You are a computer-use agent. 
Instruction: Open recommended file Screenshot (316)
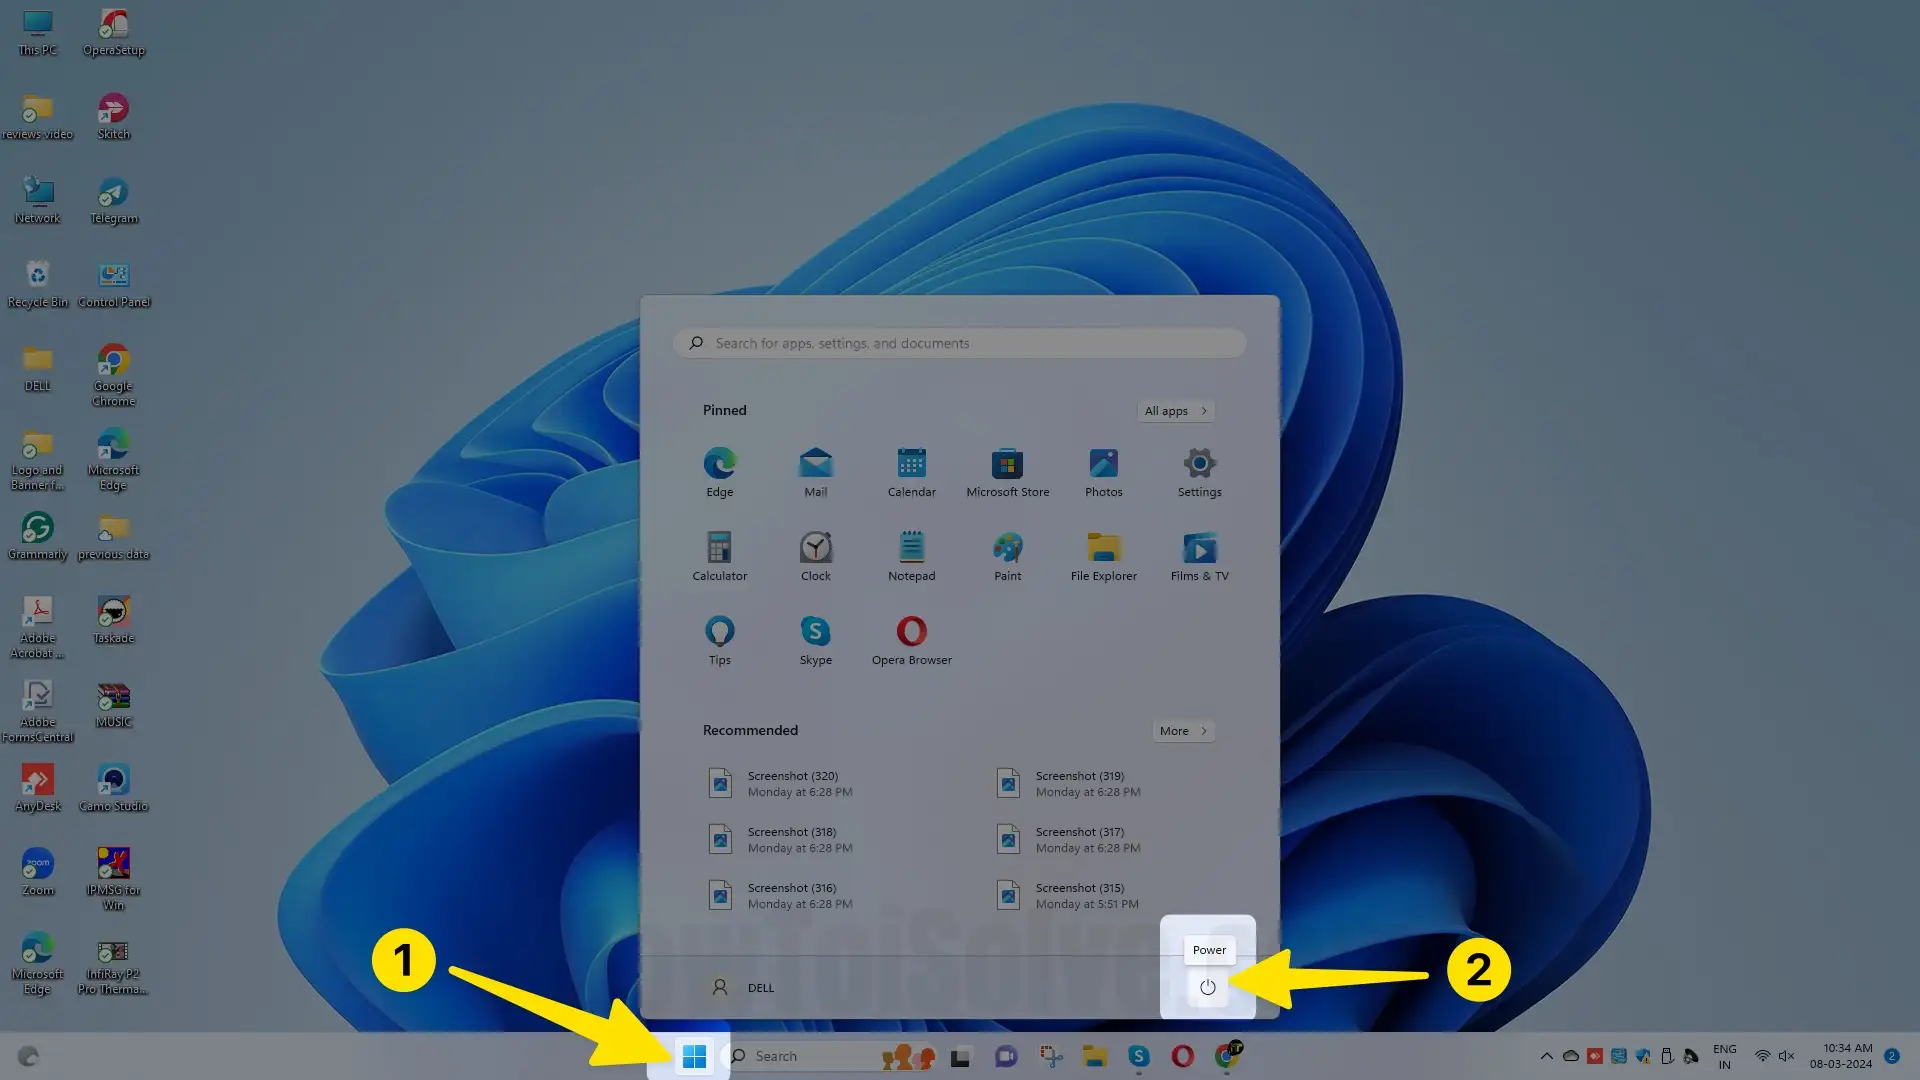point(782,896)
